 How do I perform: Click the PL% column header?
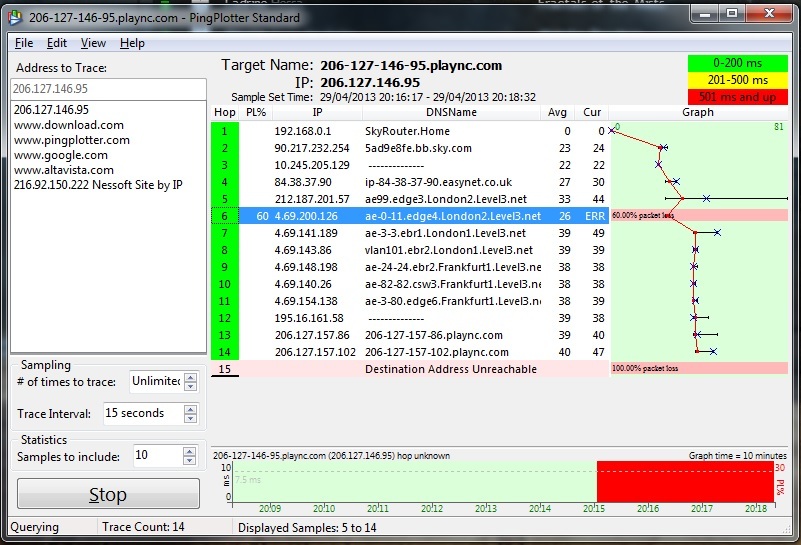[256, 112]
